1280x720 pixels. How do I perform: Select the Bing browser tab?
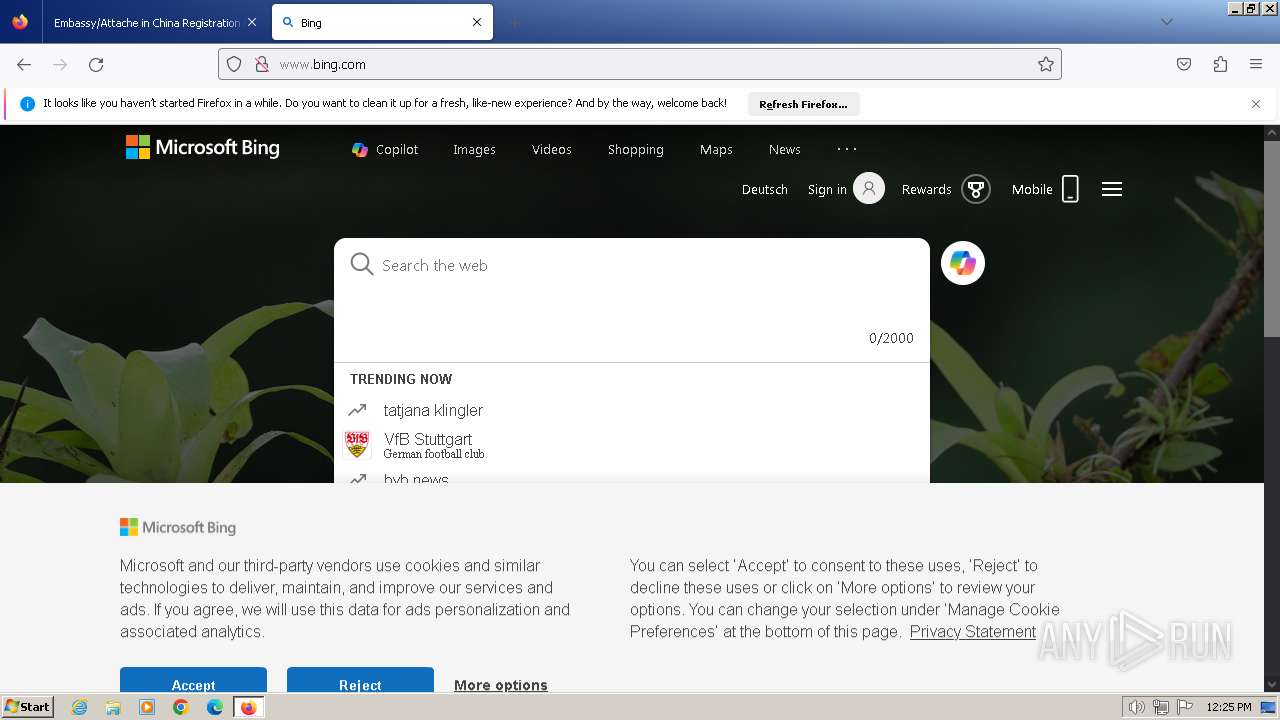(x=382, y=22)
